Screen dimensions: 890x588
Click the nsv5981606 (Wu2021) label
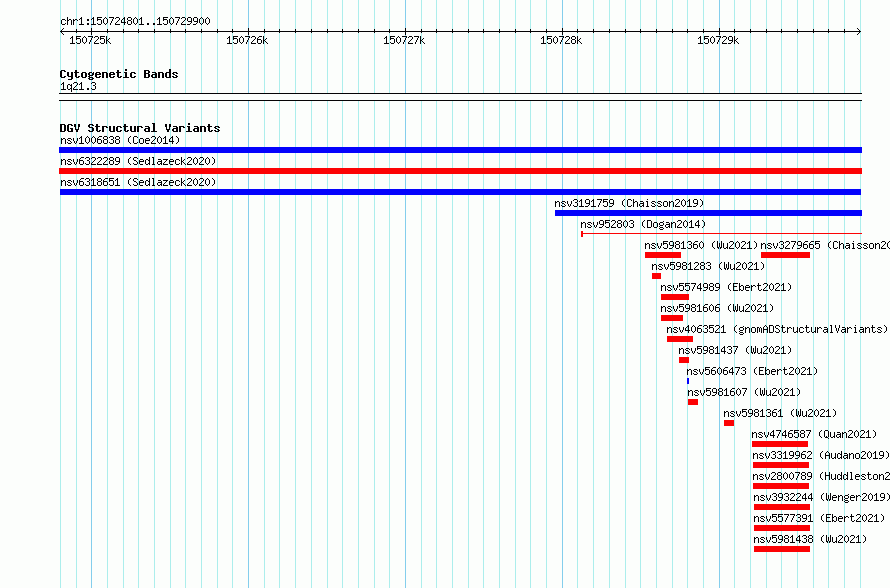click(717, 308)
